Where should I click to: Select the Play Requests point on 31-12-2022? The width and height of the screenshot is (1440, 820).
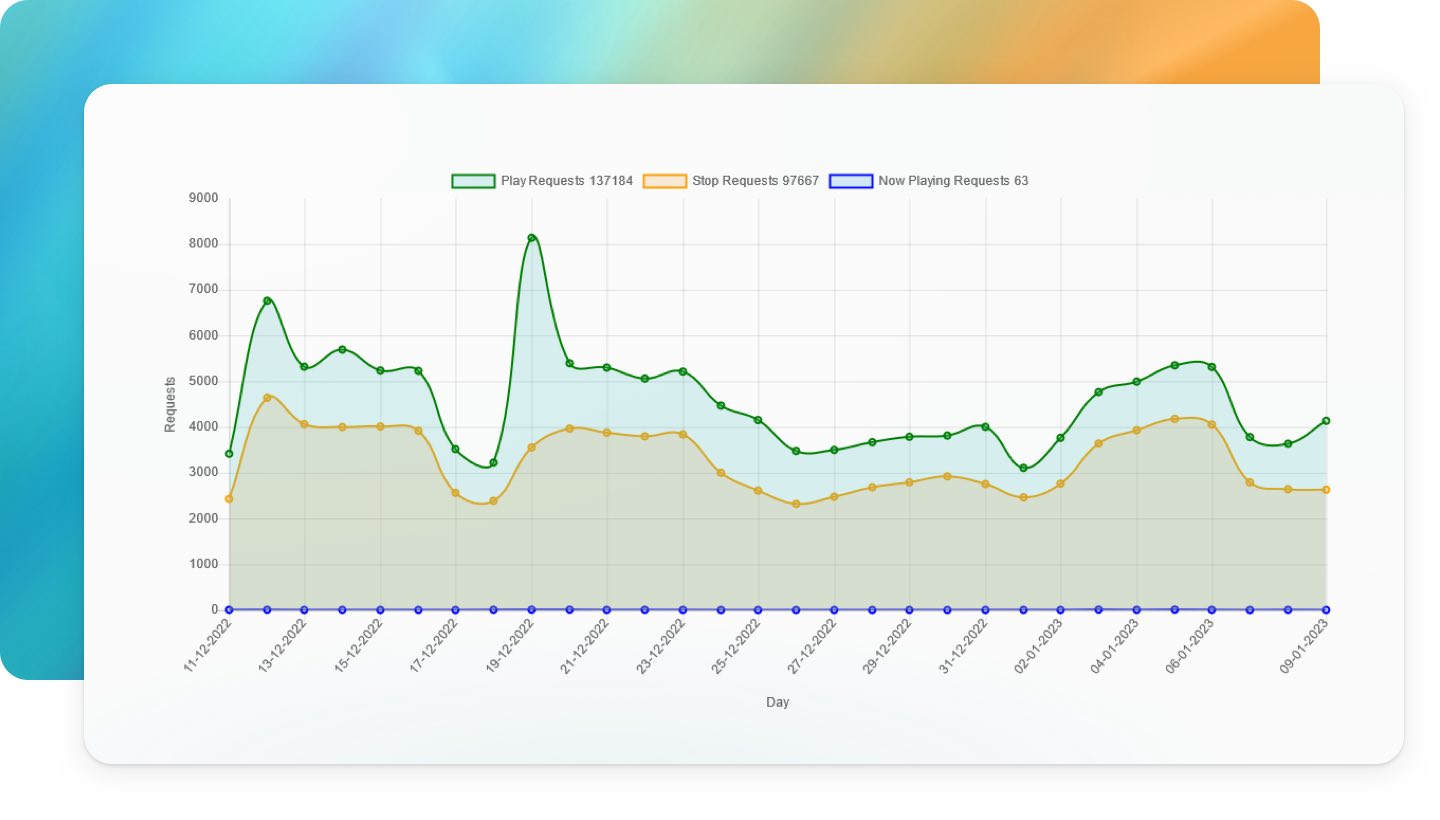tap(985, 427)
